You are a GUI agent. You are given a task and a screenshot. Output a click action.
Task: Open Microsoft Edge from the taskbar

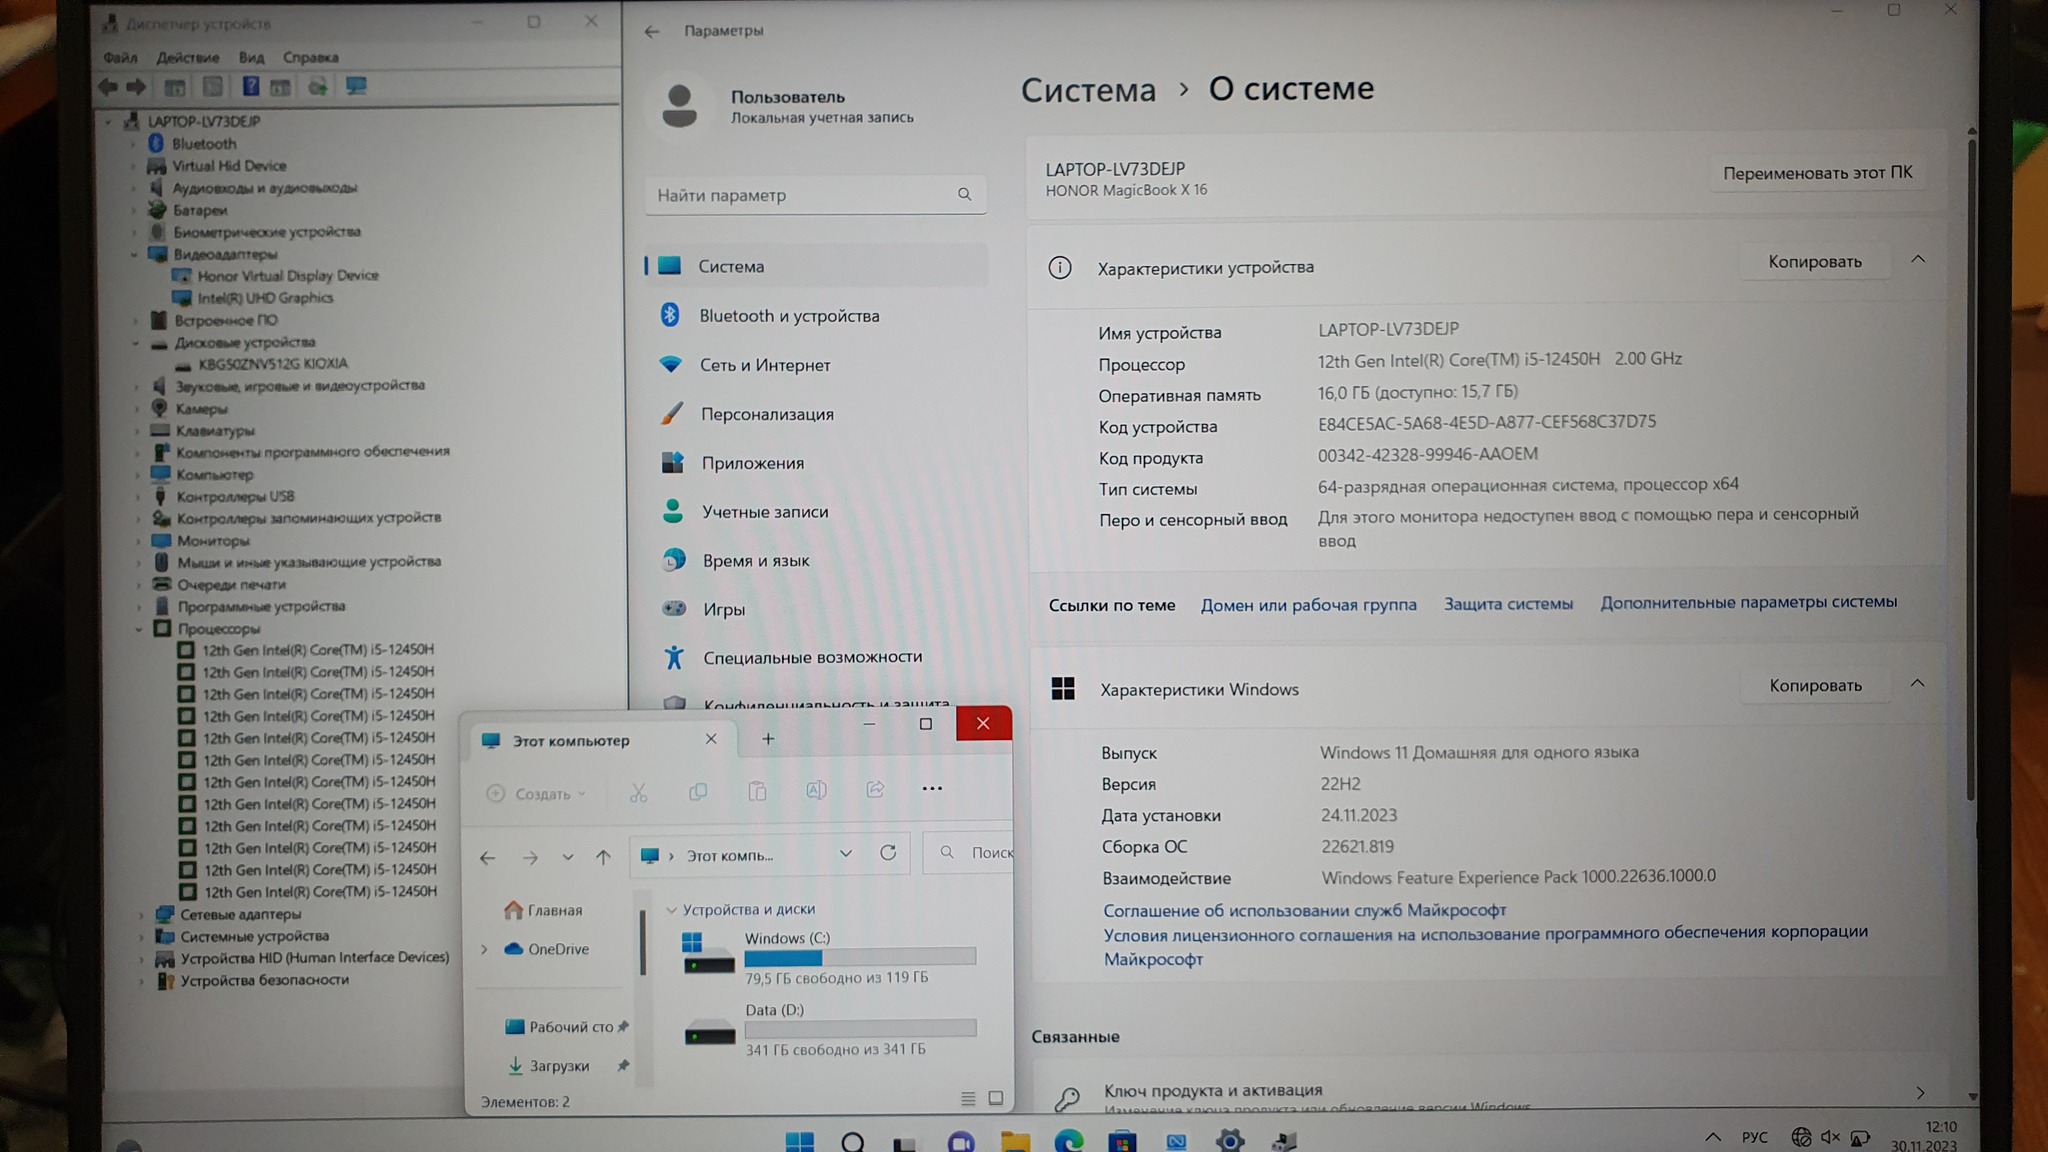click(x=1068, y=1140)
